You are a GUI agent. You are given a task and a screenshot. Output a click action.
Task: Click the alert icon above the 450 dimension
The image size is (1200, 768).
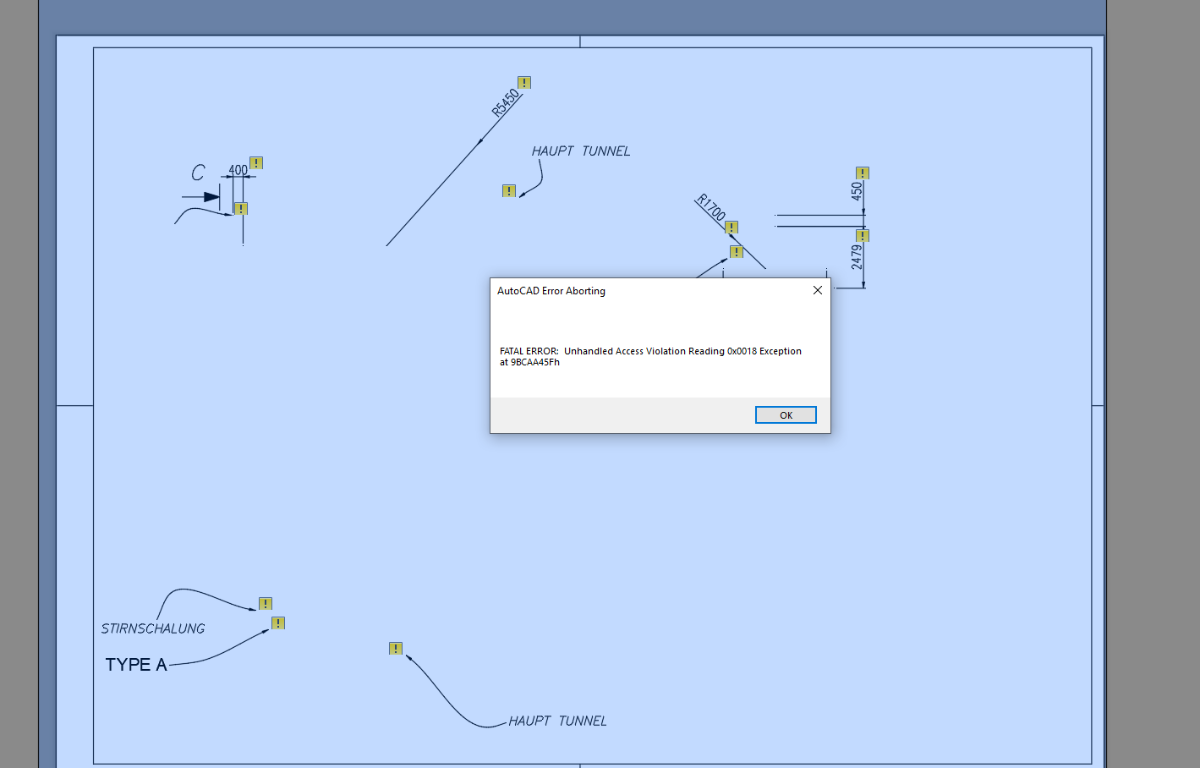tap(863, 173)
